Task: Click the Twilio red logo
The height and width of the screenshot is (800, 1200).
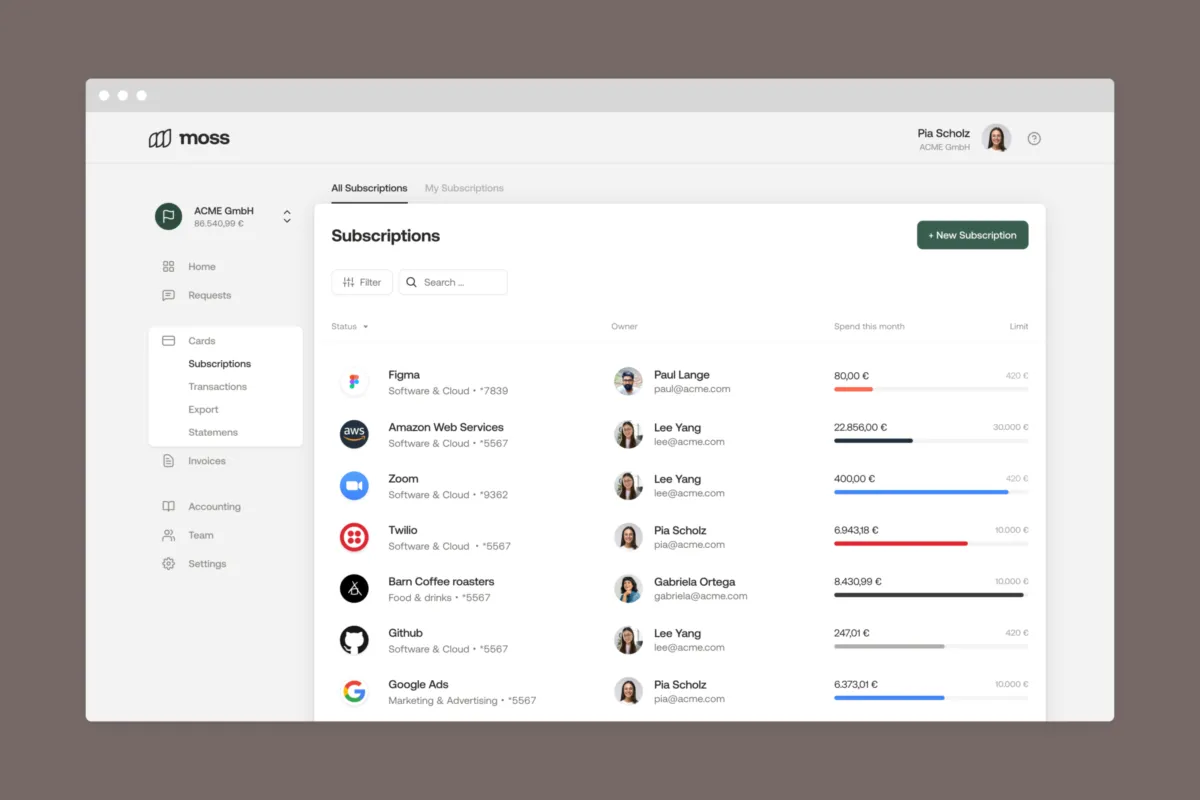Action: (354, 537)
